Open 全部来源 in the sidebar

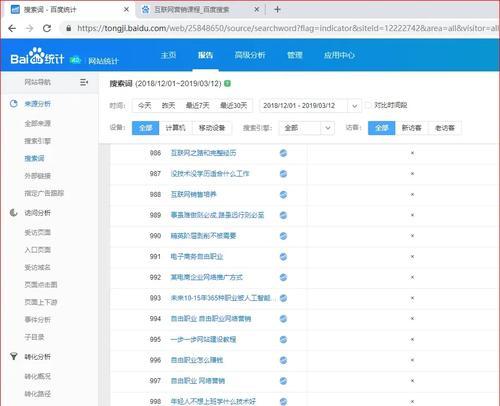(x=37, y=123)
